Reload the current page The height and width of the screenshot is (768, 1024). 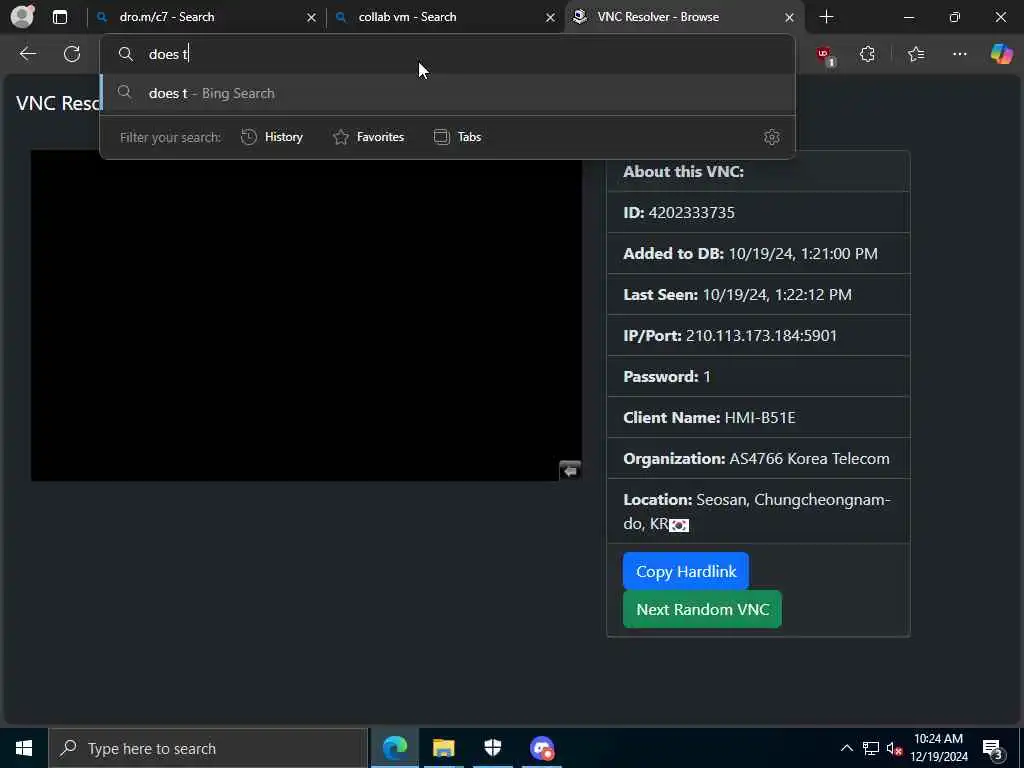(72, 54)
